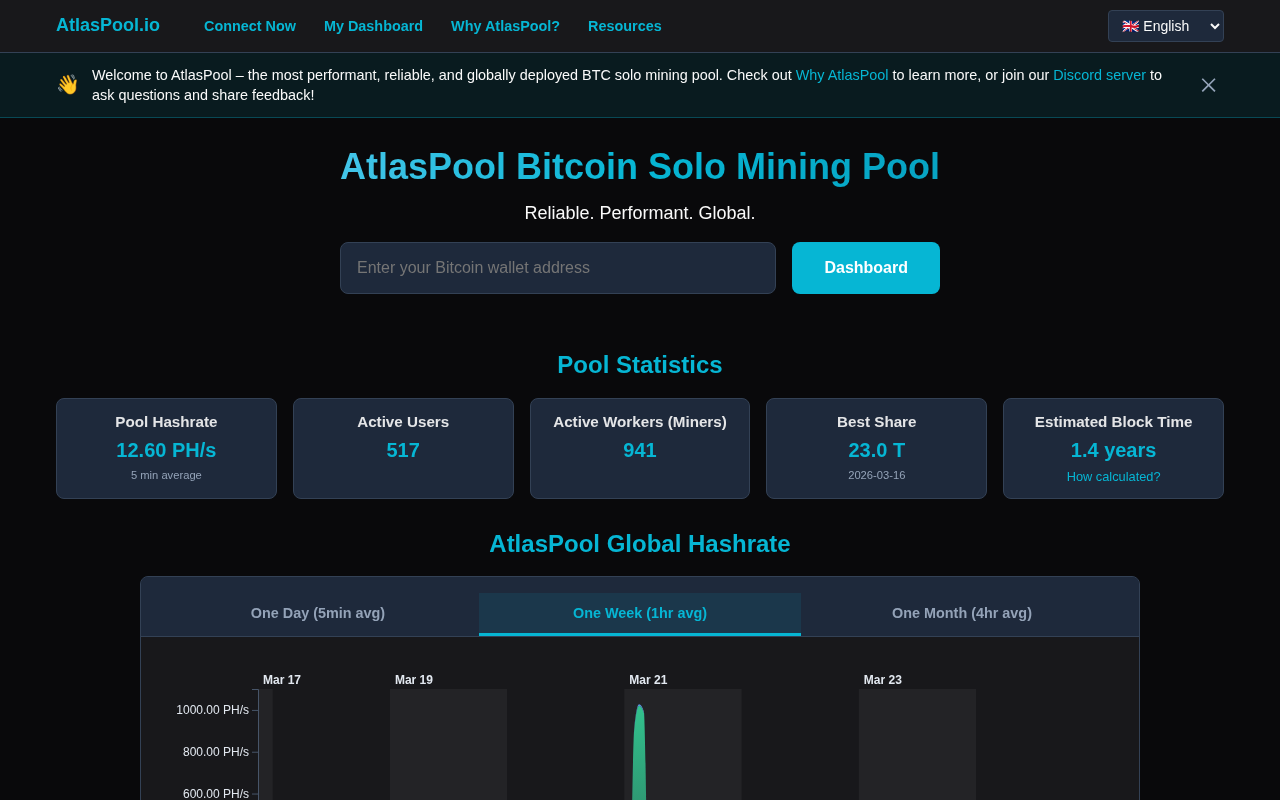Click the Best Share stat card
This screenshot has width=1280, height=800.
(x=876, y=448)
